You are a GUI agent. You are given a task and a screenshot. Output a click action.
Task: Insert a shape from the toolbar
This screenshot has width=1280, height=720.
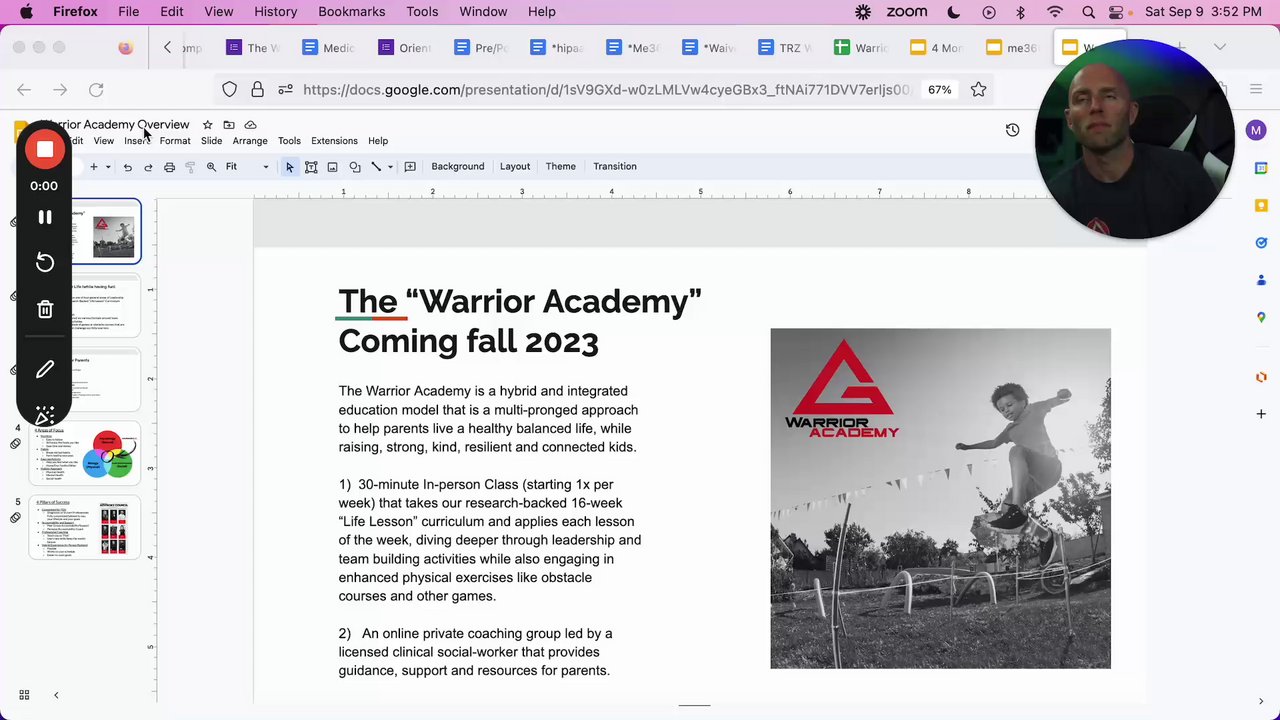coord(354,167)
